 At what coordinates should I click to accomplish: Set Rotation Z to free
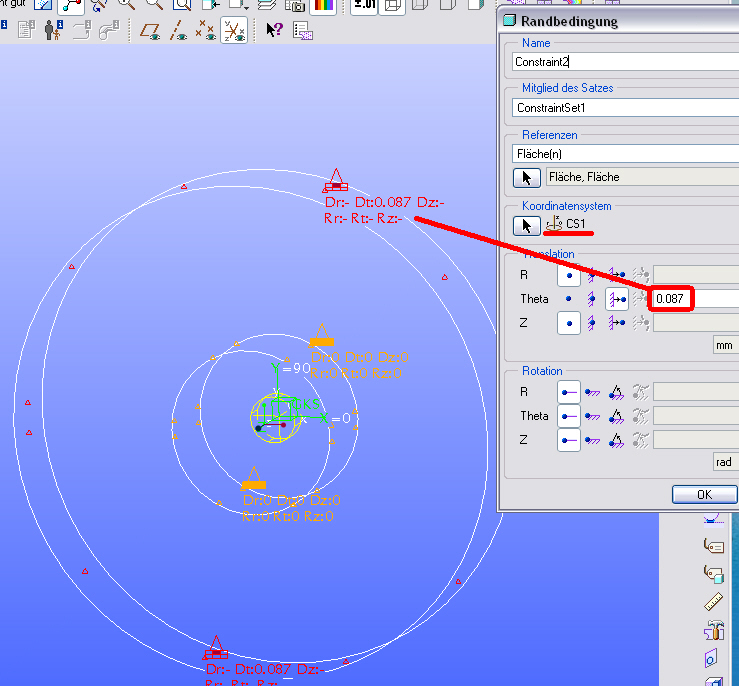coord(569,440)
